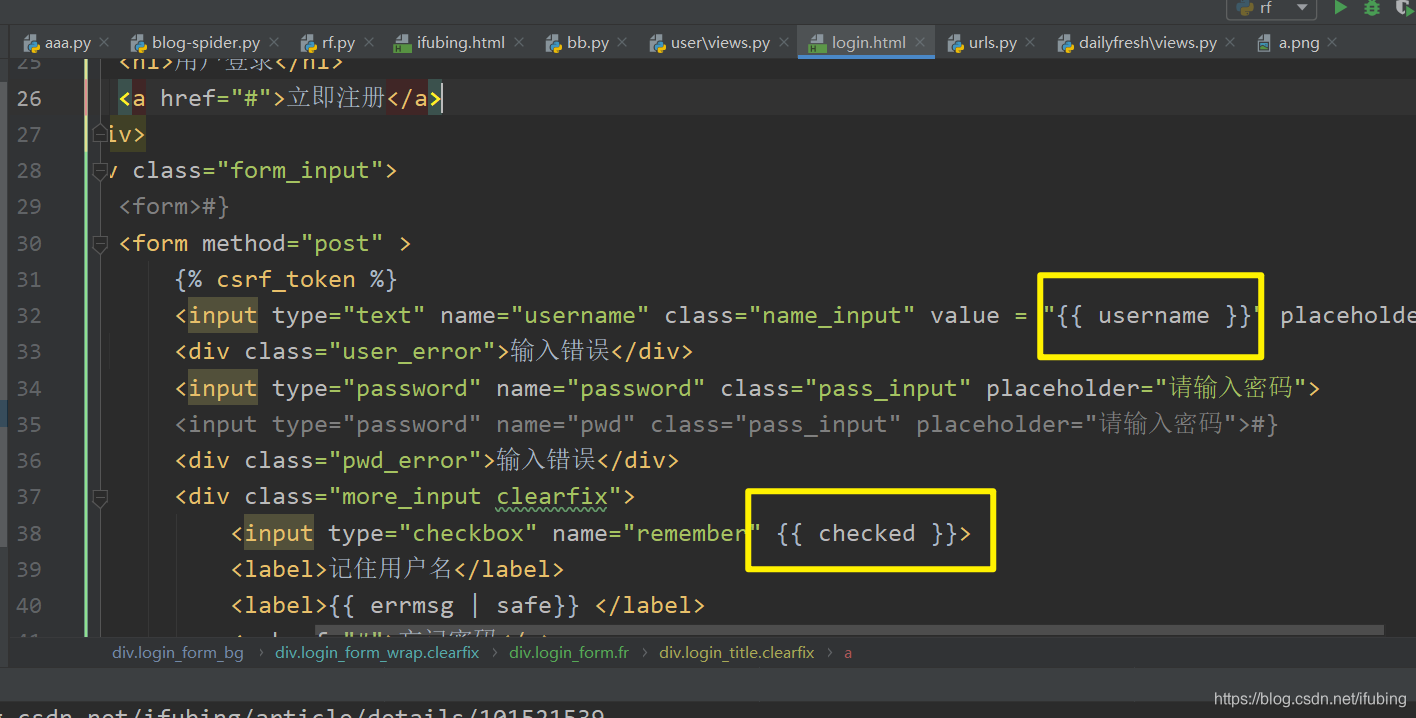1416x718 pixels.
Task: Close the blog-spider.py tab
Action: [276, 43]
